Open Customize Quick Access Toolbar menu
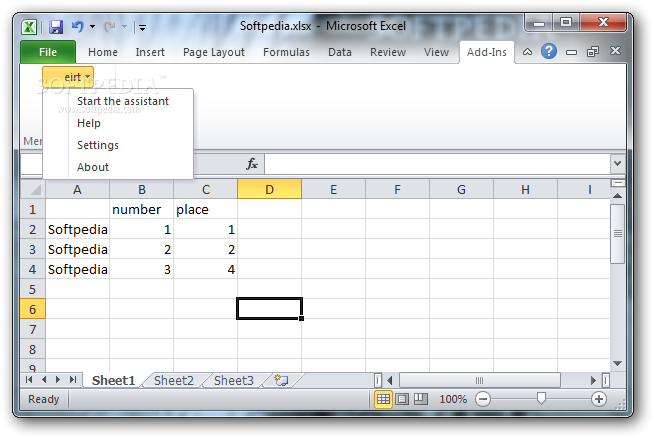The height and width of the screenshot is (438, 654). point(142,28)
